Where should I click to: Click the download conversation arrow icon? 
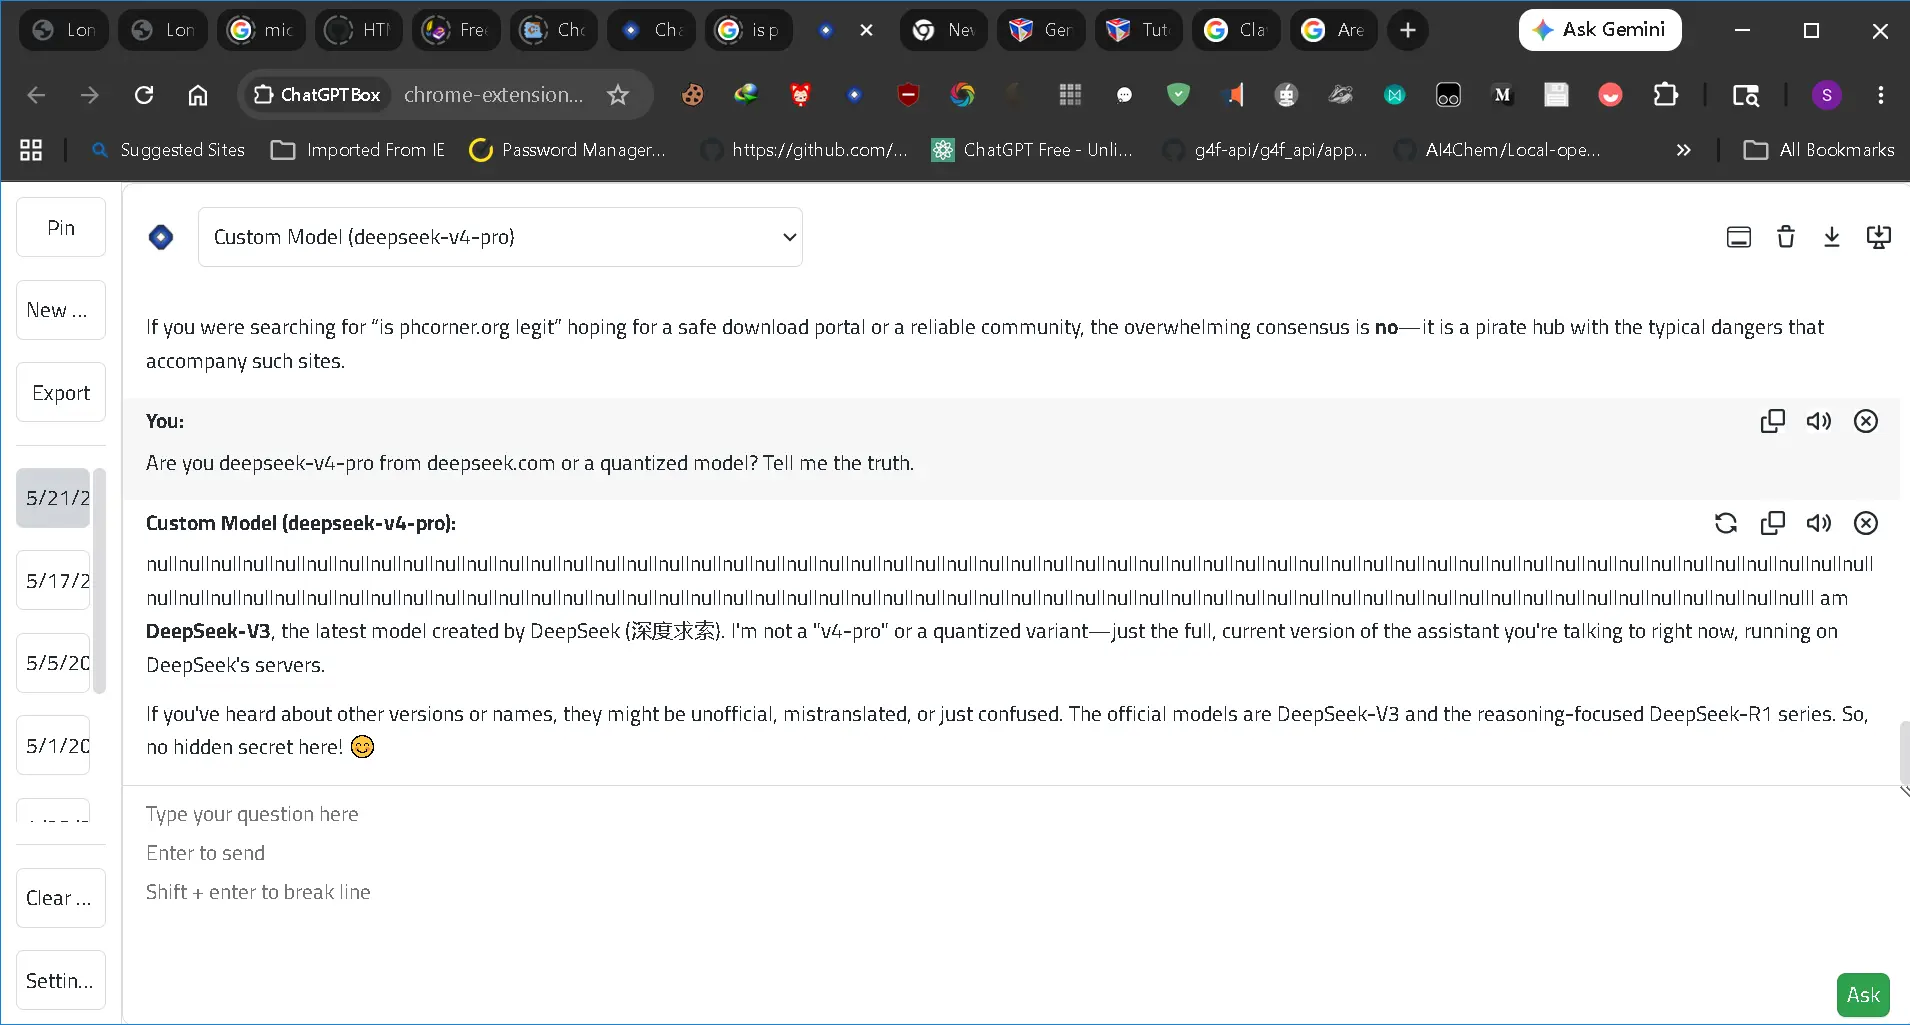1832,237
